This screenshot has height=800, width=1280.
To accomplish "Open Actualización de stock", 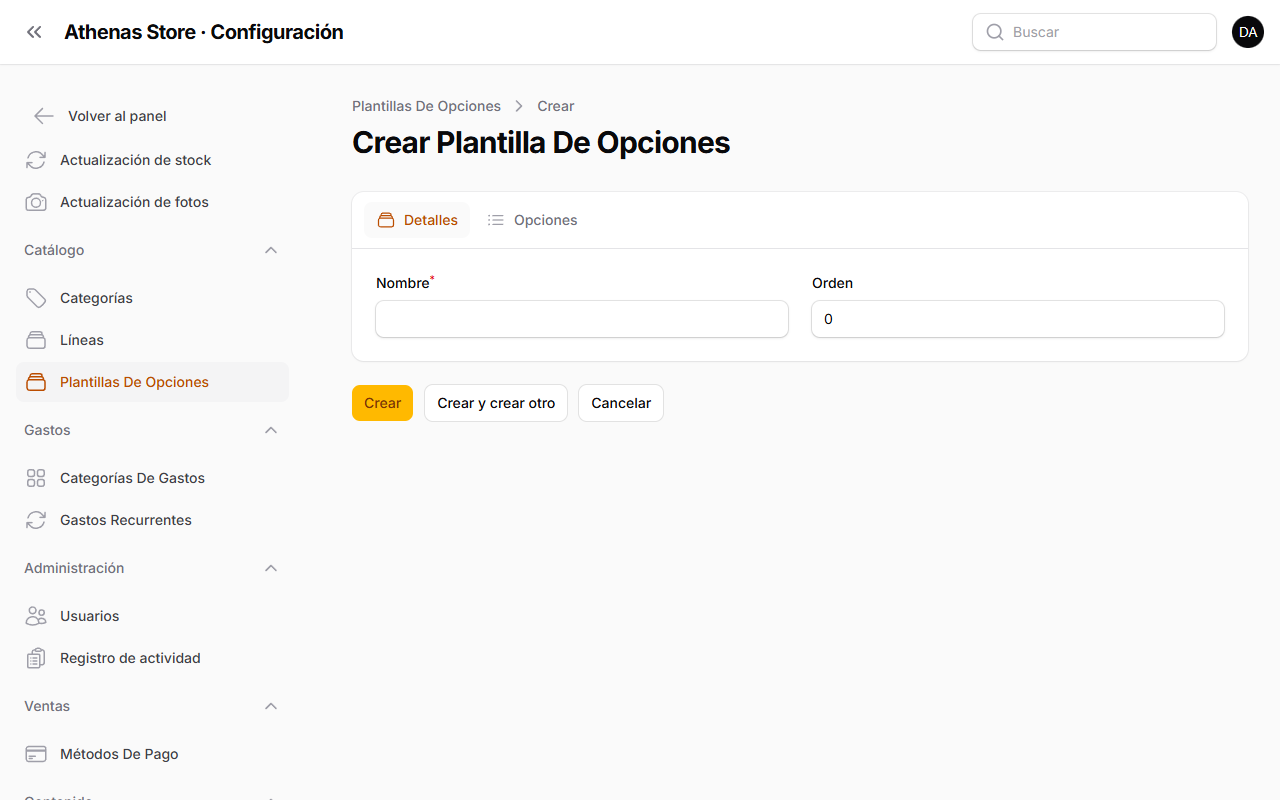I will pos(152,160).
